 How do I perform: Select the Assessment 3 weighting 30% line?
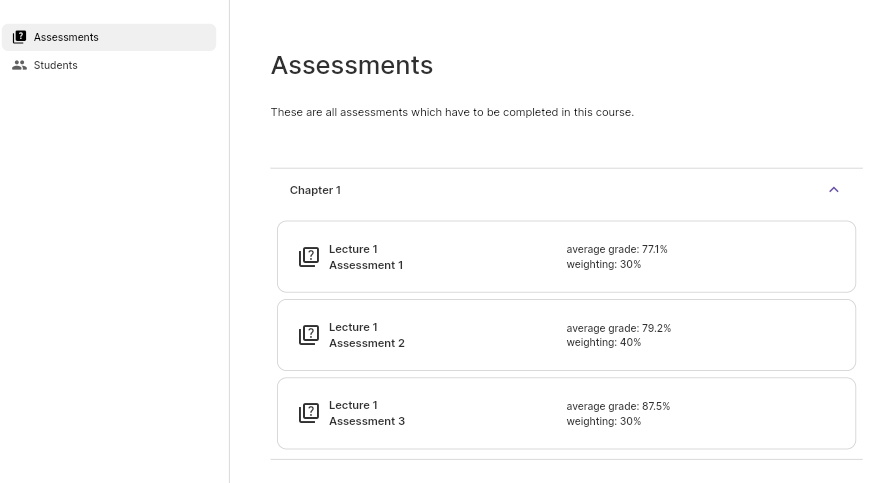click(x=603, y=421)
